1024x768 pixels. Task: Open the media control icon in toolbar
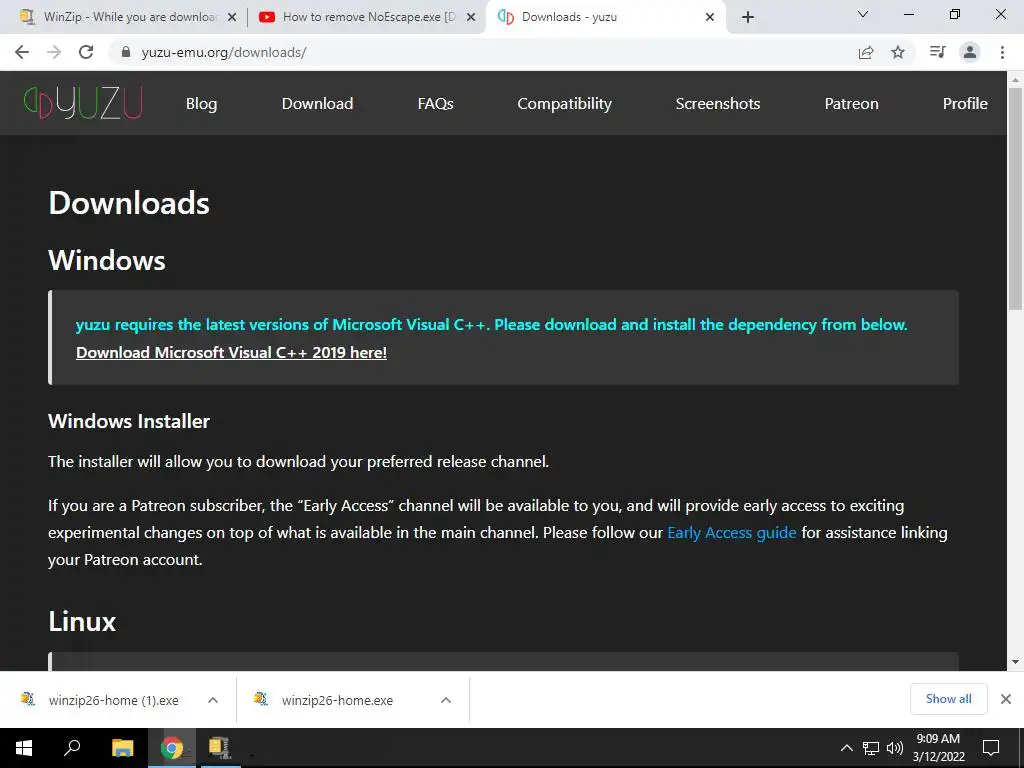pos(937,52)
